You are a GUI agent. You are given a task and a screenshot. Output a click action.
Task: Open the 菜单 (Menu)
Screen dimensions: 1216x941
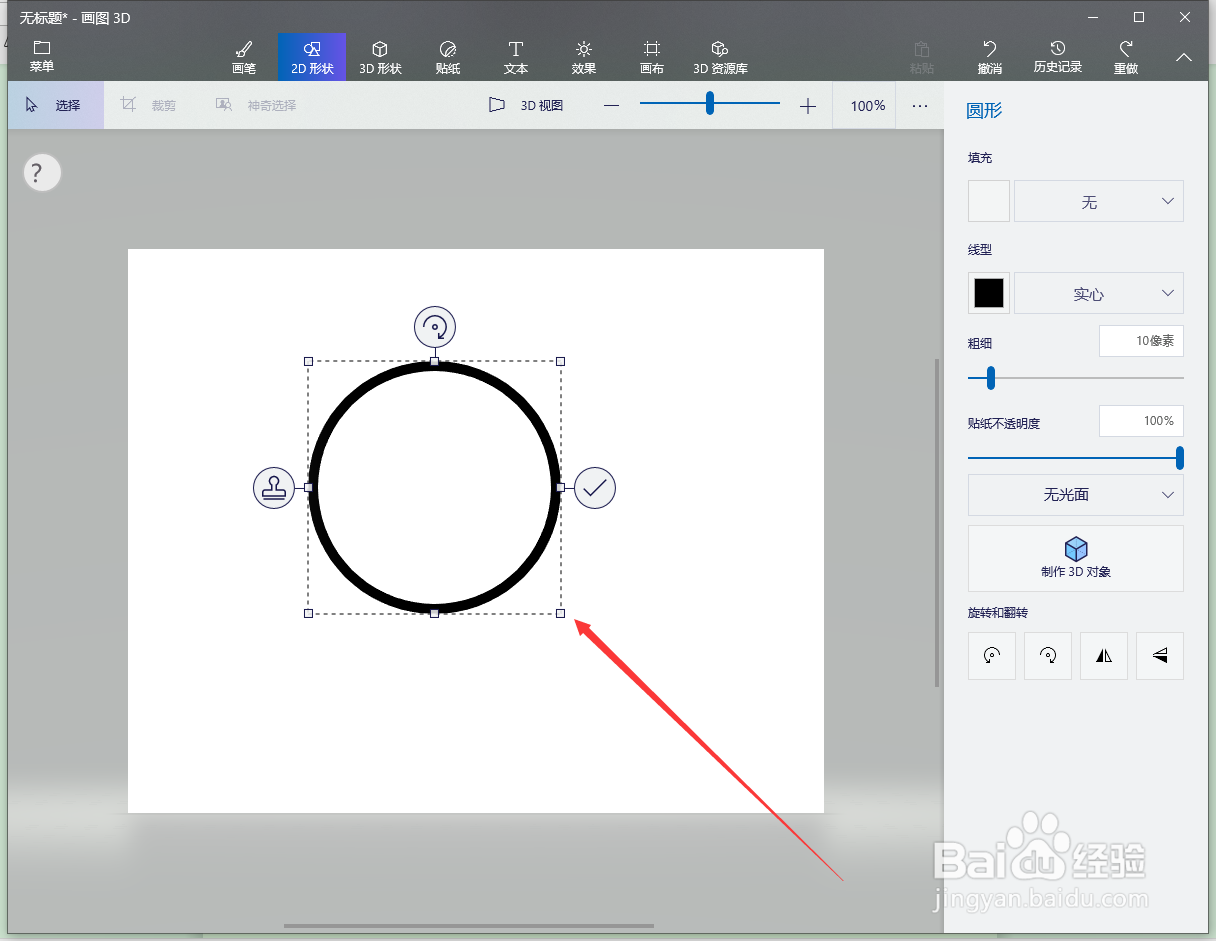coord(41,55)
